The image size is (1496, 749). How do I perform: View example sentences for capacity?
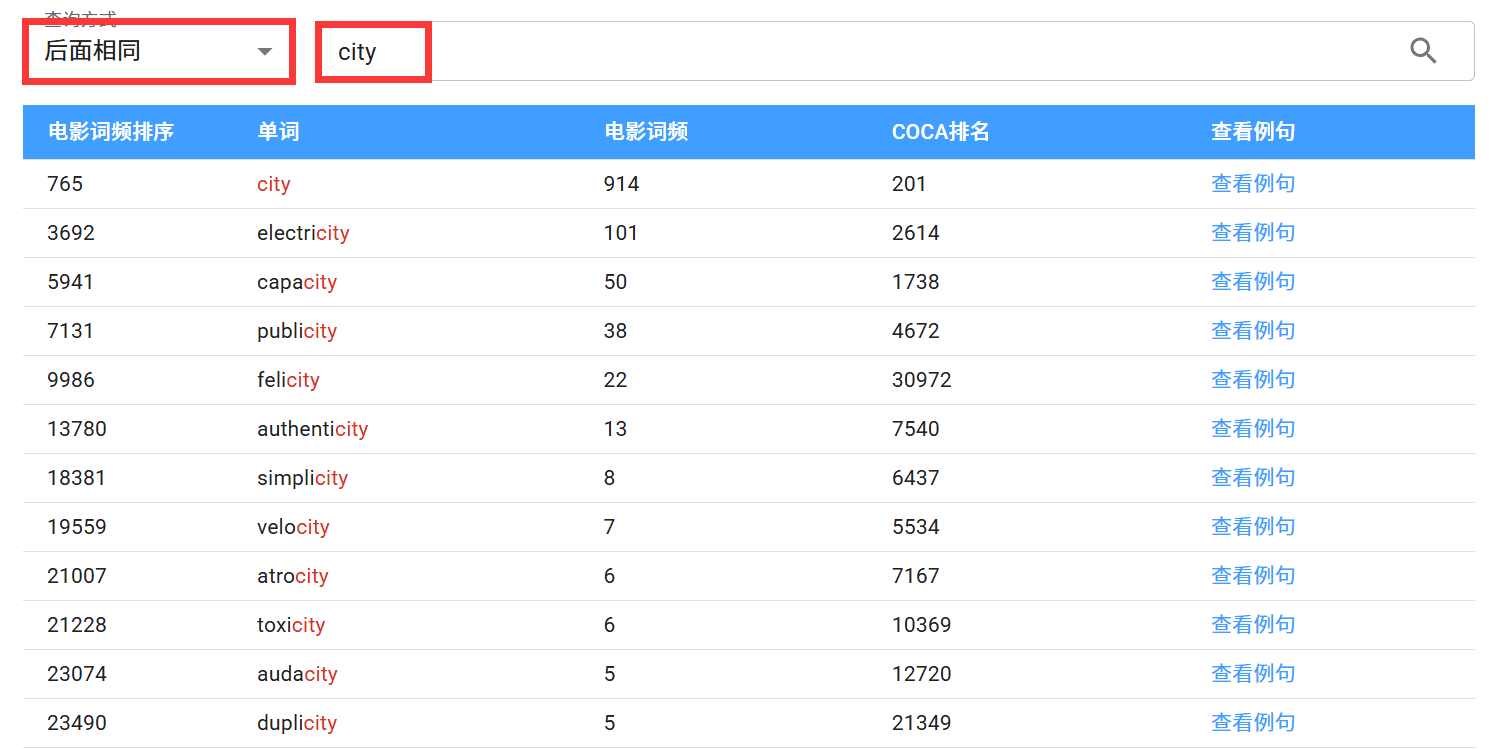(1252, 282)
